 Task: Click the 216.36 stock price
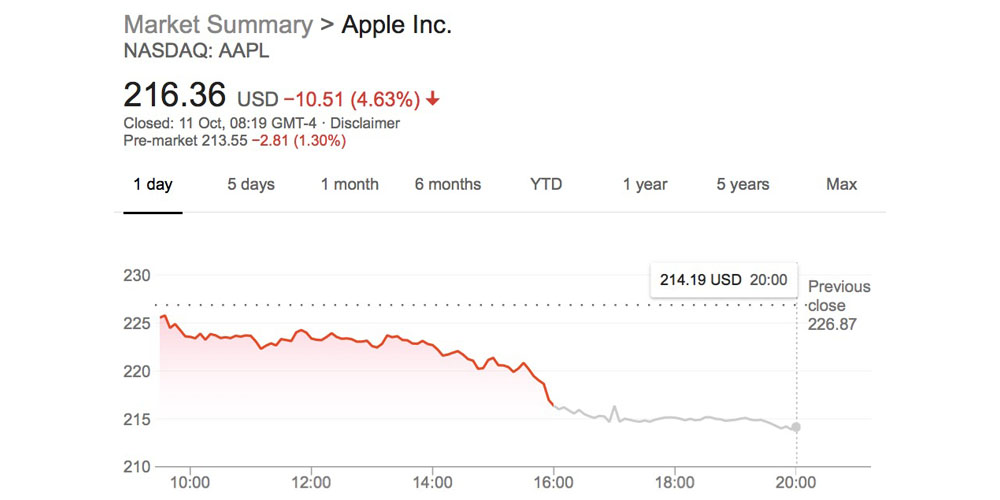tap(176, 96)
